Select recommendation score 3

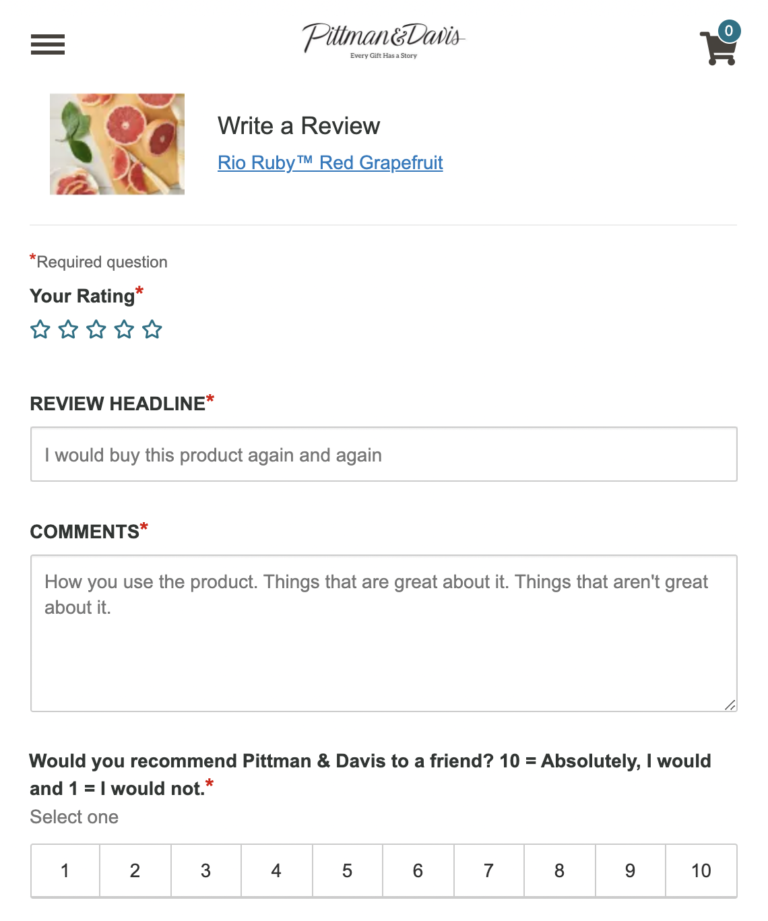(x=206, y=870)
